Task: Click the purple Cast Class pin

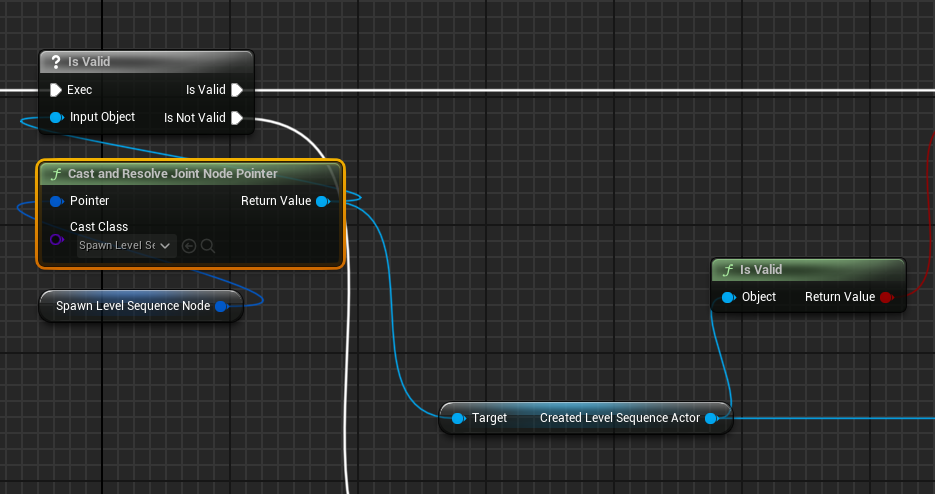Action: coord(56,239)
